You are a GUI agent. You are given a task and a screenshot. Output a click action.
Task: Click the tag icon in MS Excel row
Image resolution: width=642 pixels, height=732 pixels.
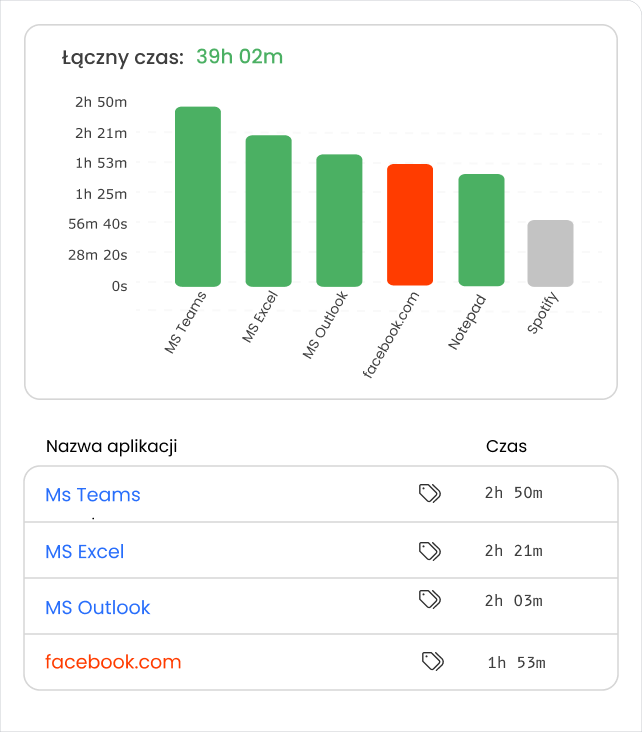[430, 550]
